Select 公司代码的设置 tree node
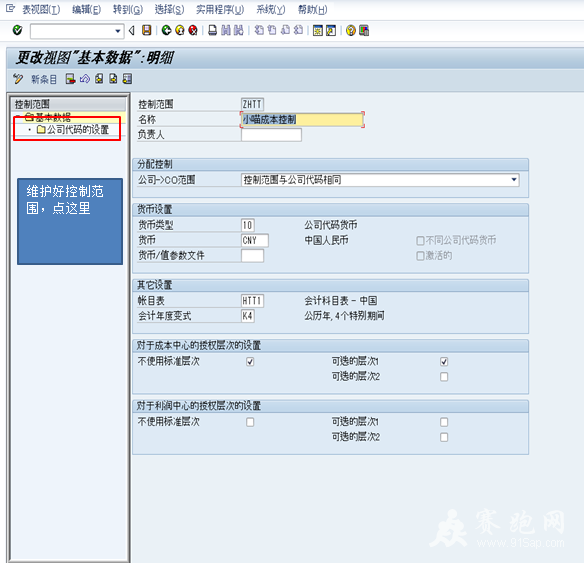Screen dimensions: 584x563 73,130
